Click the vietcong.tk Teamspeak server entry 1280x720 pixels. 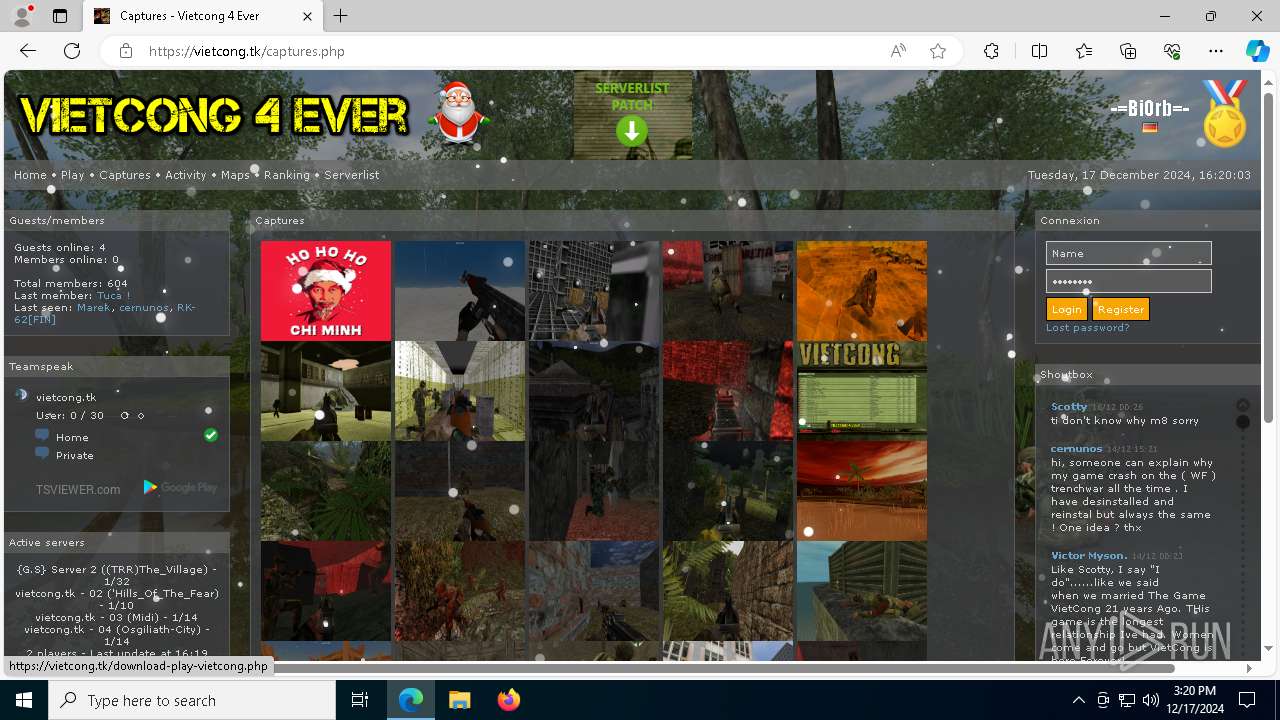(x=66, y=397)
